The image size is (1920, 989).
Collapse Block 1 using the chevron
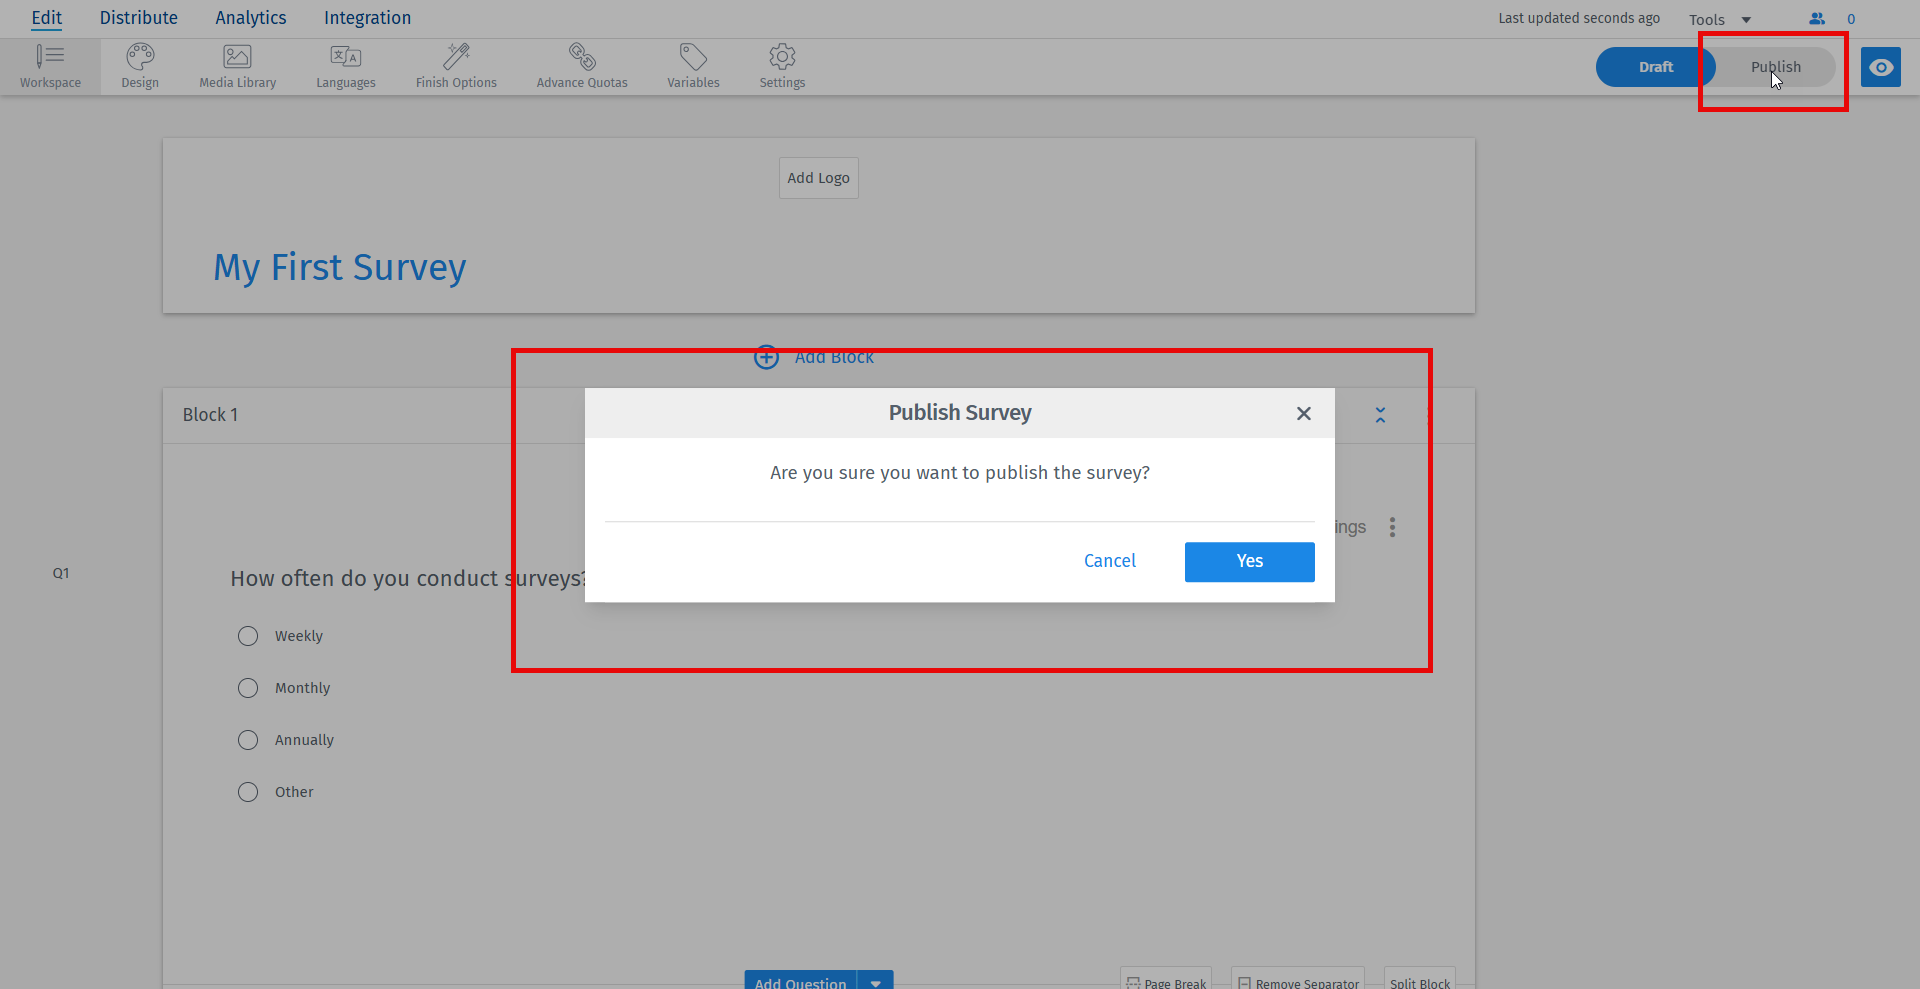(x=1380, y=414)
